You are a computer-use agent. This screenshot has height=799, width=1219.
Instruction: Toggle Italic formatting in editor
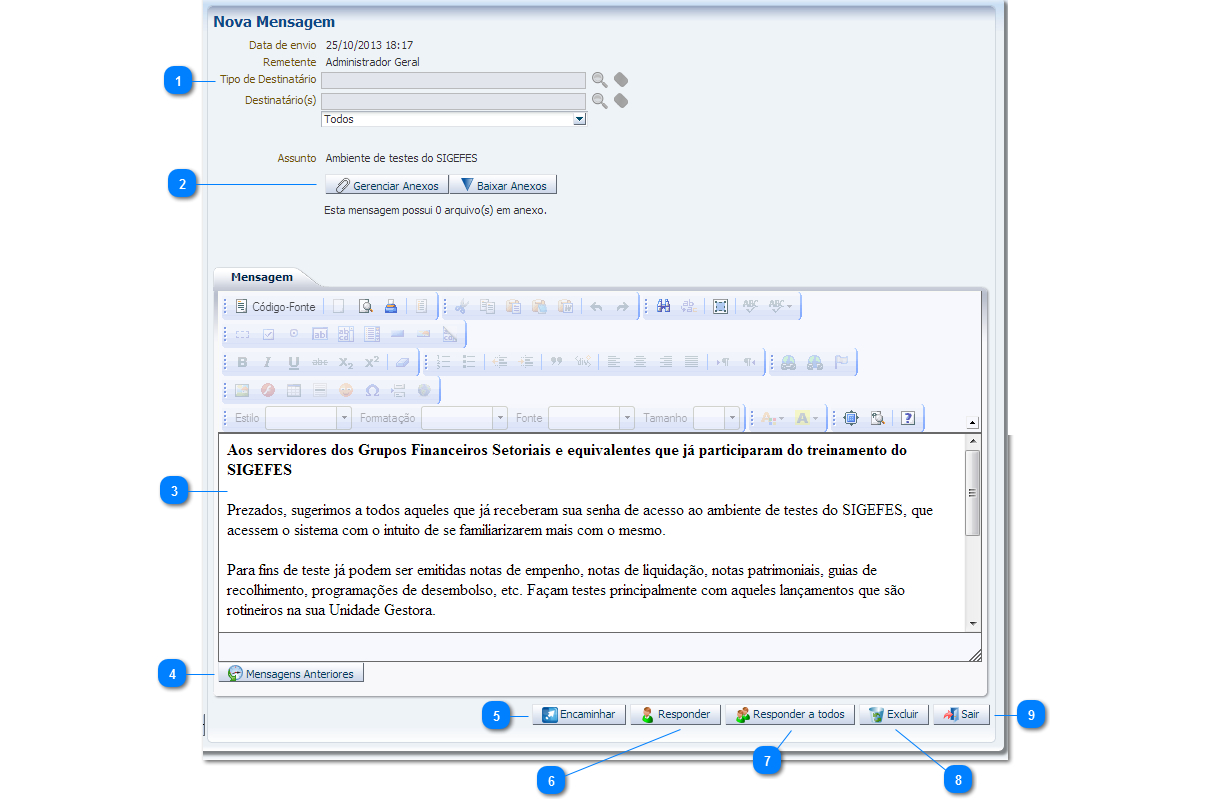[x=267, y=363]
